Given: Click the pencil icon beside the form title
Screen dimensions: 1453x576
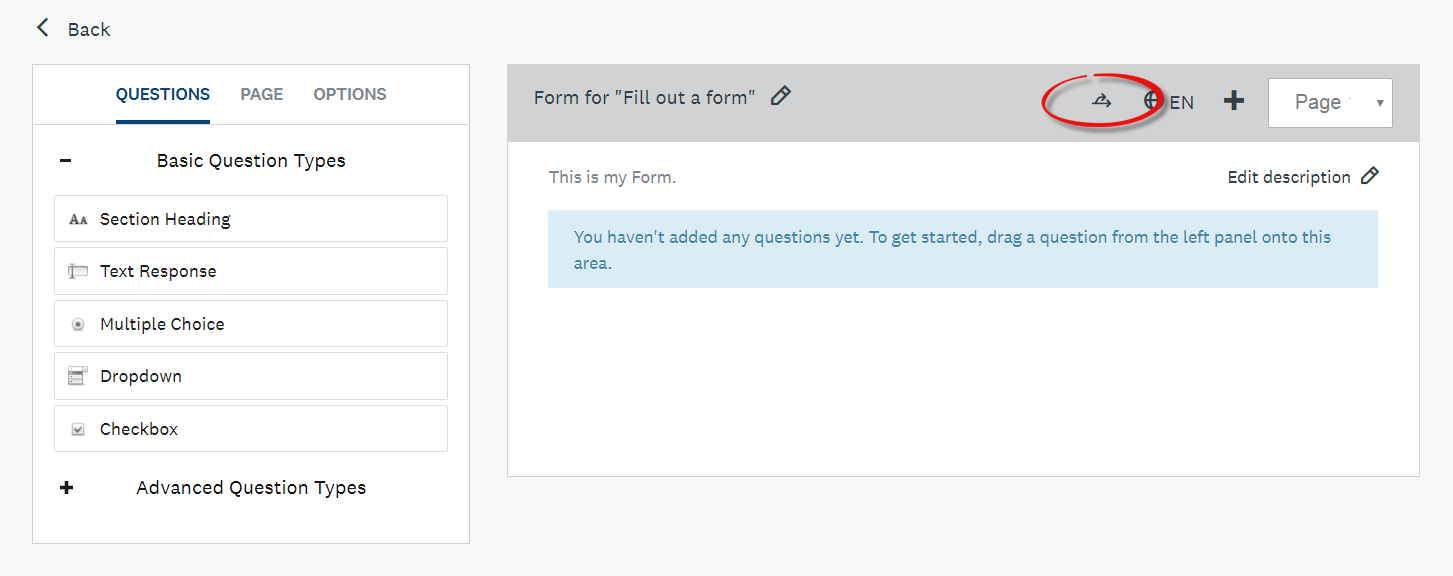Looking at the screenshot, I should click(x=781, y=95).
